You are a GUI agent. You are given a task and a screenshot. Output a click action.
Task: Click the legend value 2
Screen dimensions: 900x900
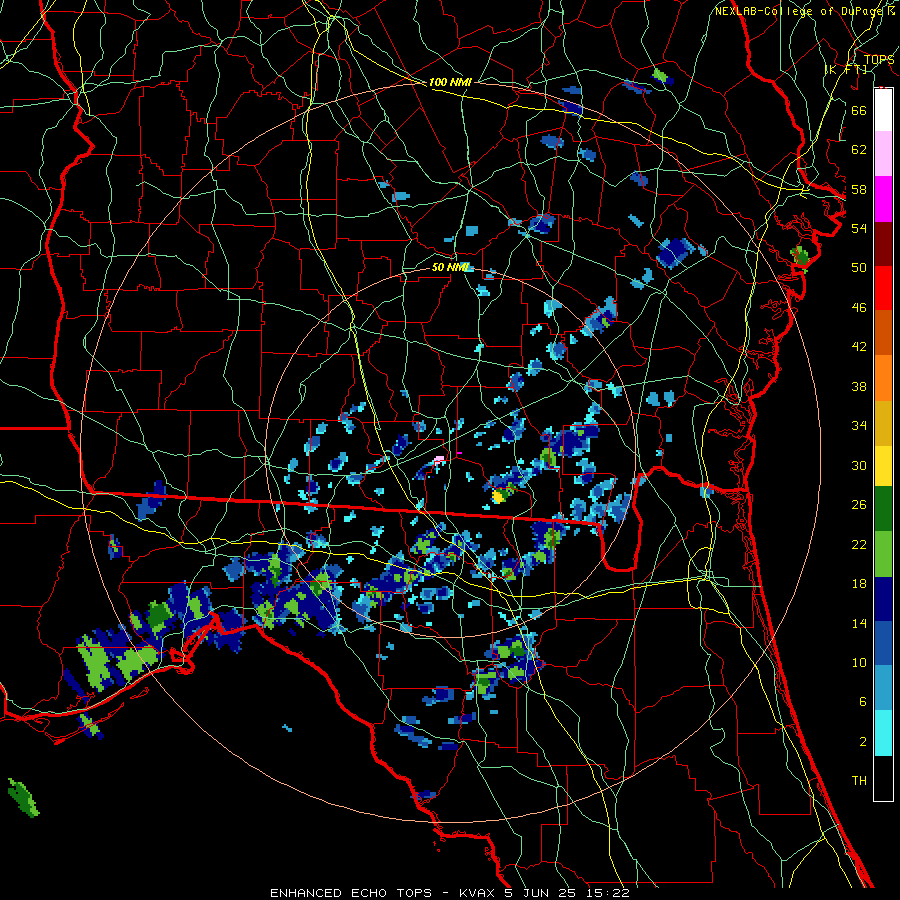click(x=863, y=742)
